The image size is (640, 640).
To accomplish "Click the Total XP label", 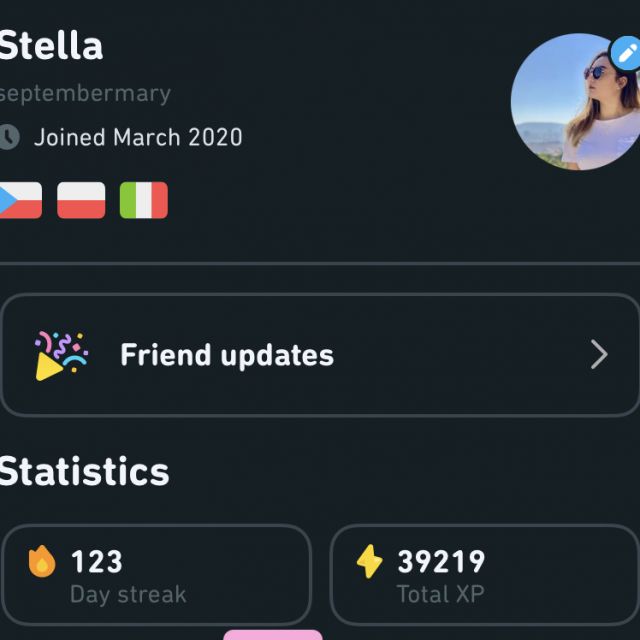I will coord(441,594).
